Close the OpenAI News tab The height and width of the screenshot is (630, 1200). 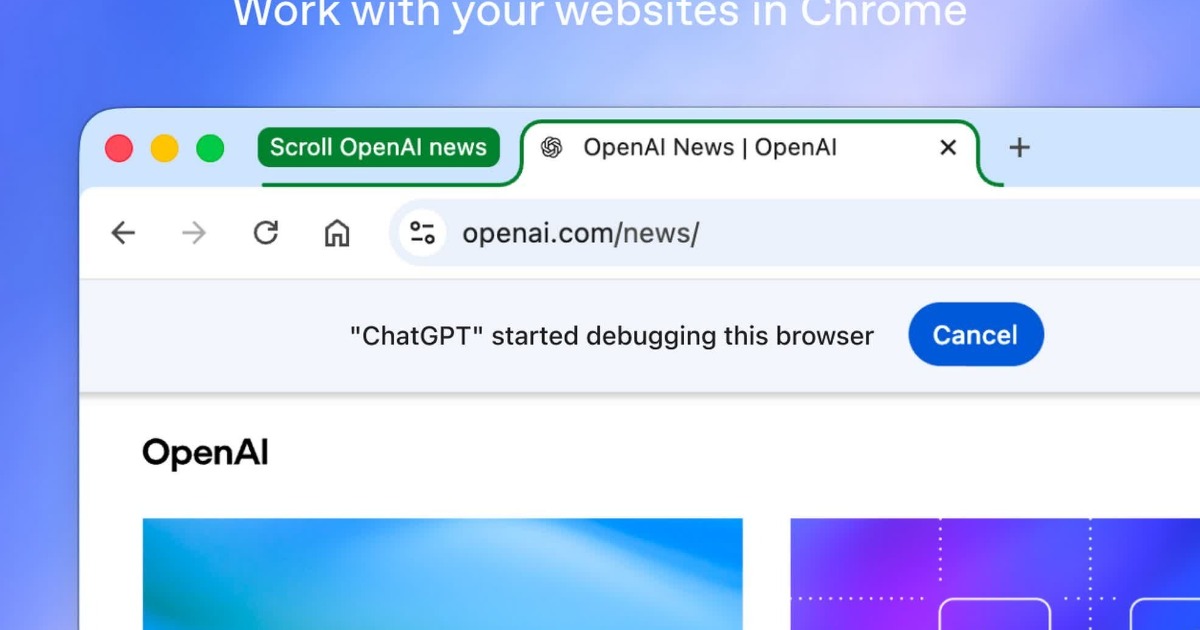948,148
